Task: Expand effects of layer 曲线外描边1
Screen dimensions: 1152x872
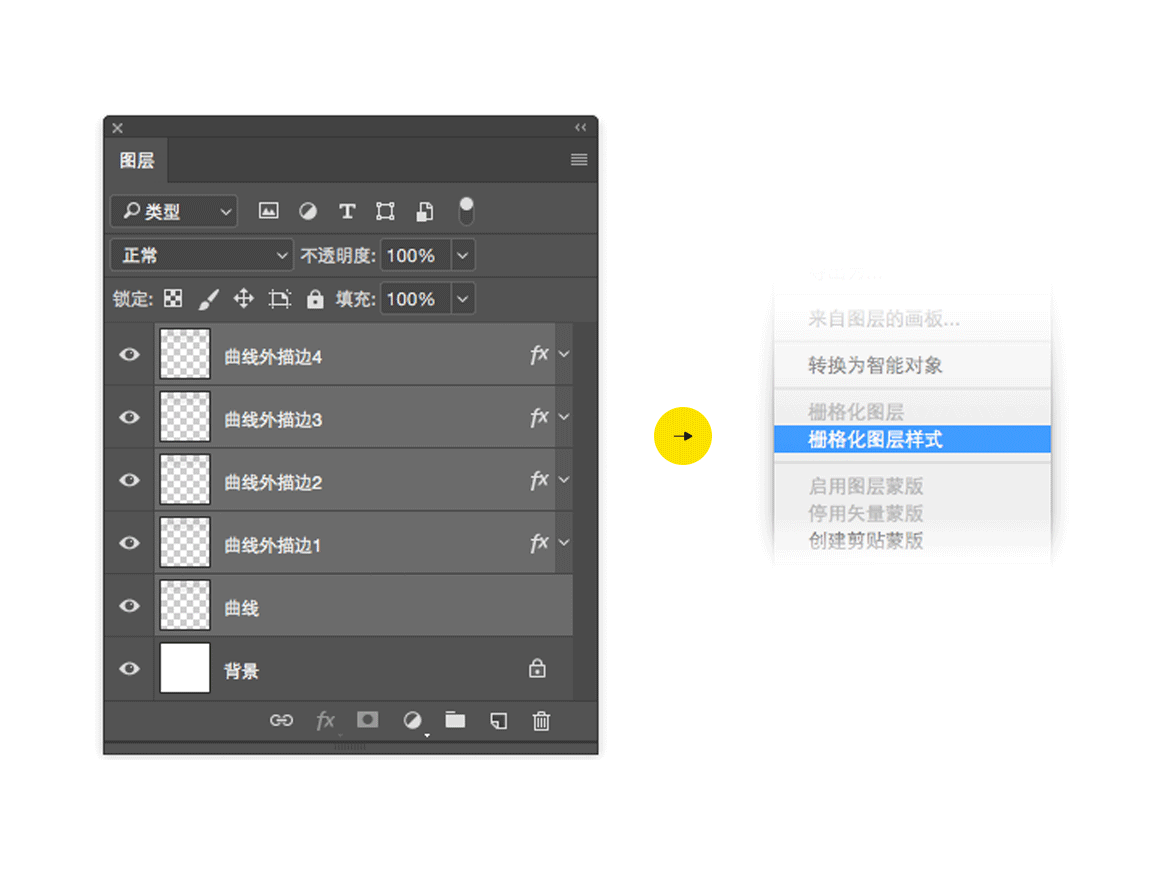Action: [564, 542]
